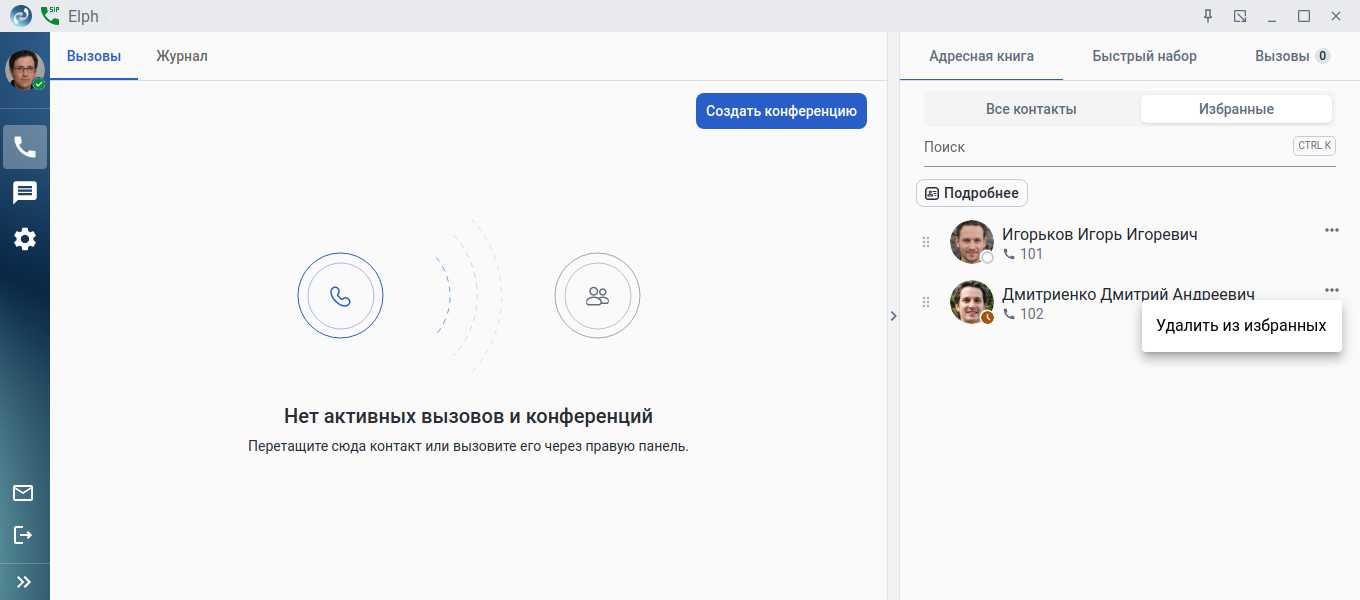Call extension 102 phone number
The height and width of the screenshot is (600, 1360).
coord(1023,314)
